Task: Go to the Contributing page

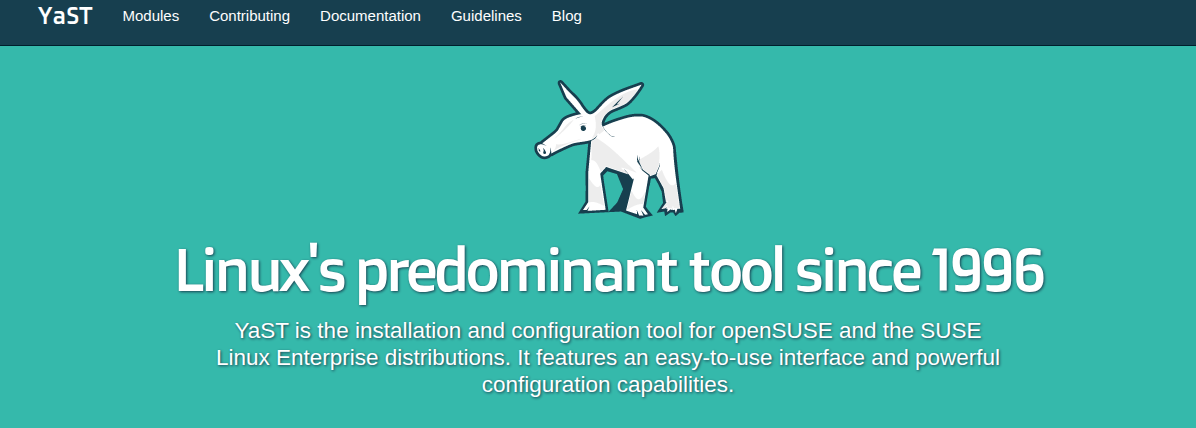Action: click(x=249, y=16)
